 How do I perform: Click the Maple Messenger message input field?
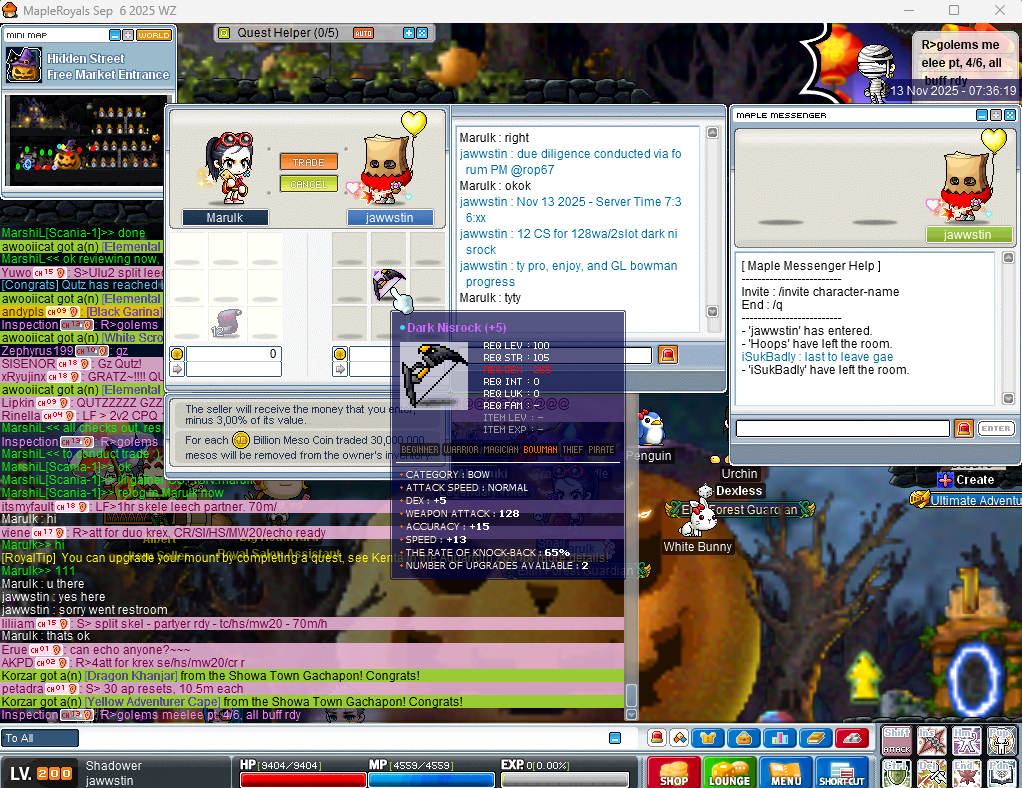coord(842,428)
